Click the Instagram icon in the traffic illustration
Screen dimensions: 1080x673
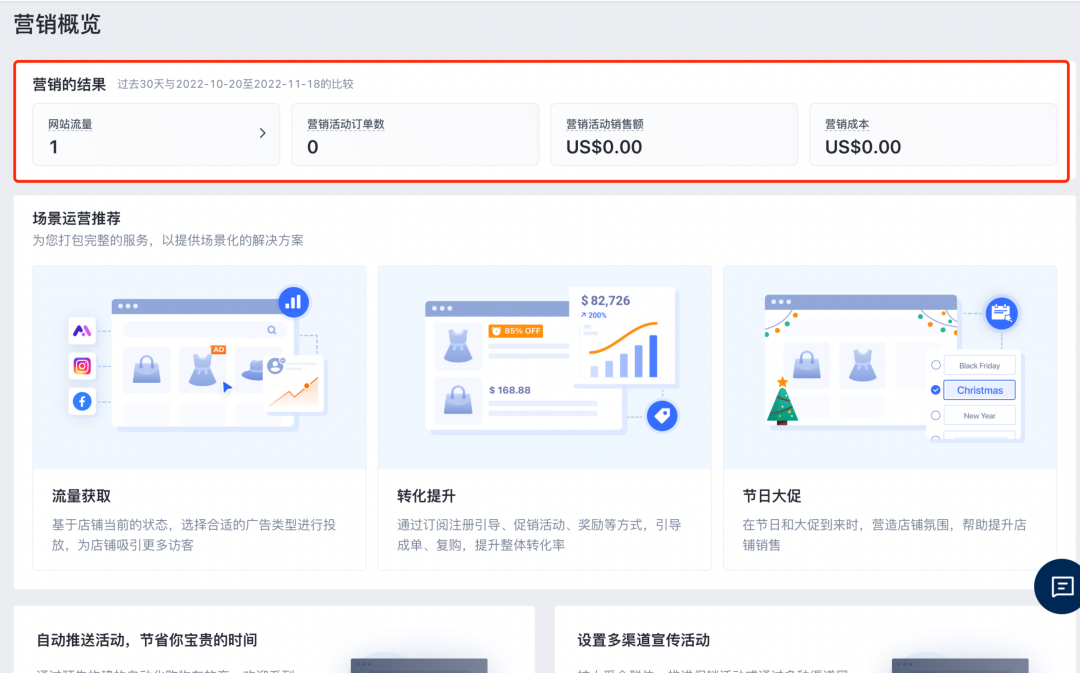point(81,366)
